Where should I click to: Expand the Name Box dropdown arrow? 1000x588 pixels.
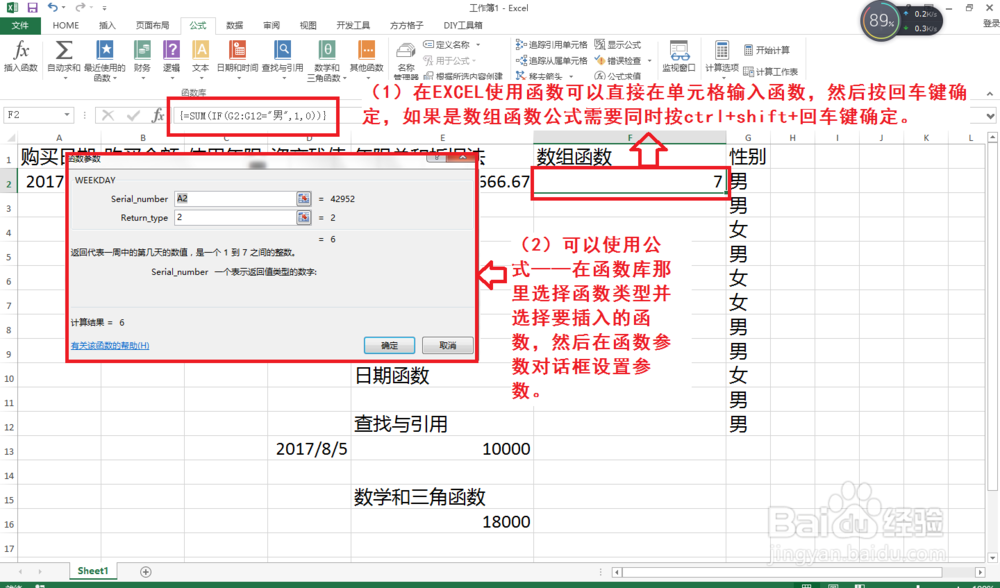pos(66,115)
